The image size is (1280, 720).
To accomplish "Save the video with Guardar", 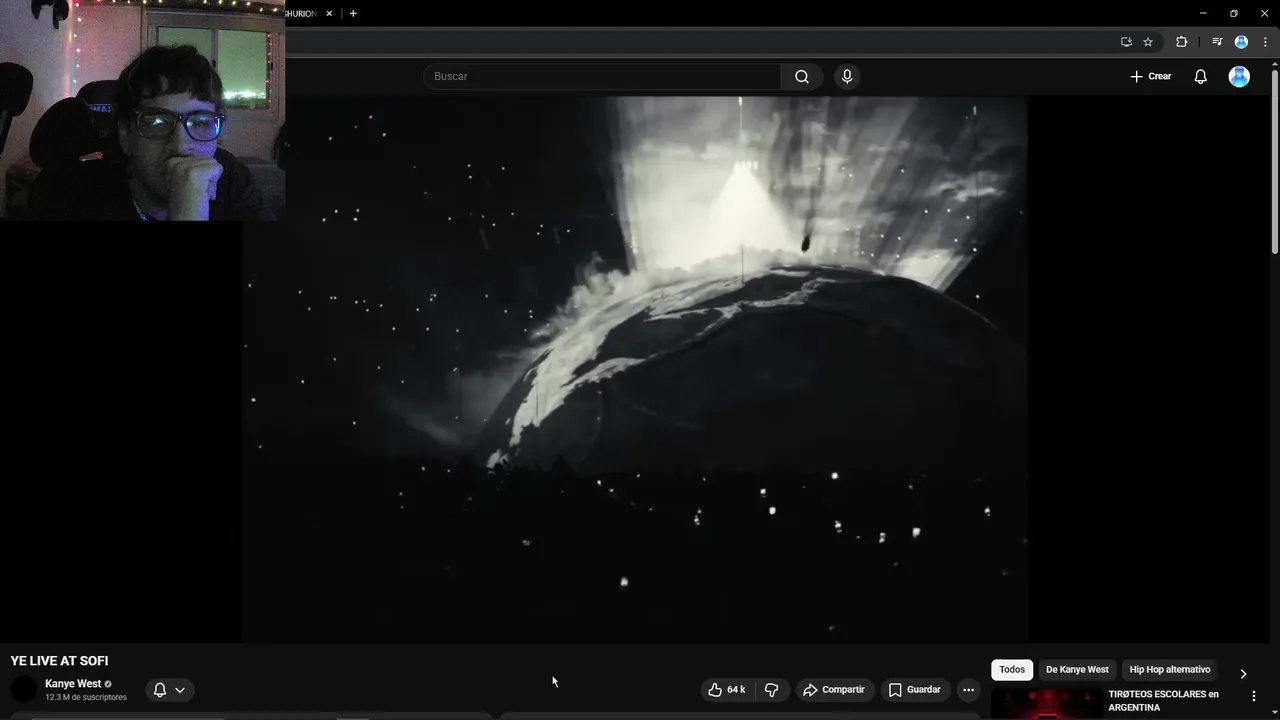I will (x=915, y=690).
